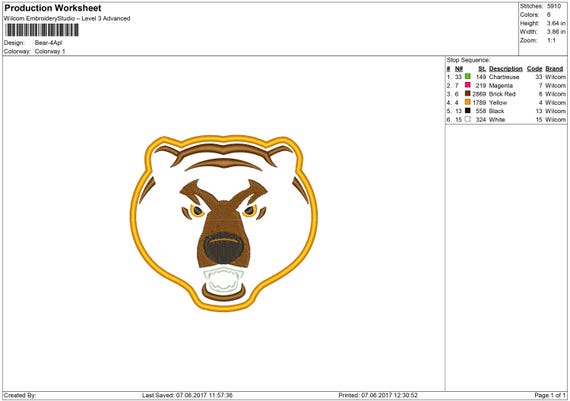Click the 'Colorway:' label
The image size is (570, 401).
pos(17,52)
